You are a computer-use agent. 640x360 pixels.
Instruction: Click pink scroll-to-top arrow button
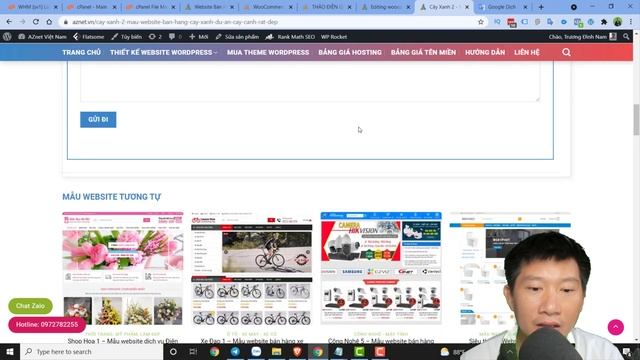[616, 327]
